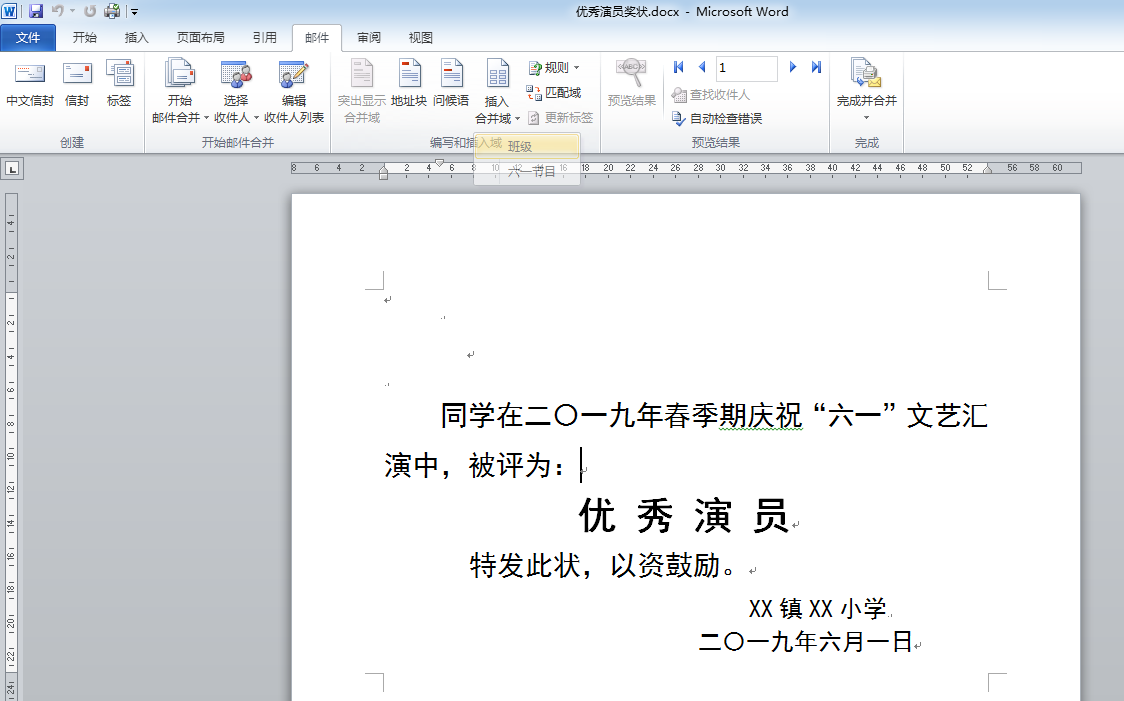1124x701 pixels.
Task: Click the 问候语 icon
Action: click(x=451, y=82)
